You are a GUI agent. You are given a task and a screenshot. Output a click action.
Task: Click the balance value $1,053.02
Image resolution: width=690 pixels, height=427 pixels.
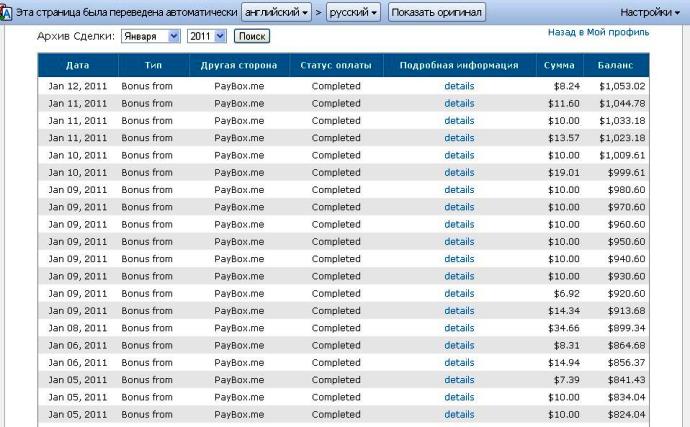622,86
